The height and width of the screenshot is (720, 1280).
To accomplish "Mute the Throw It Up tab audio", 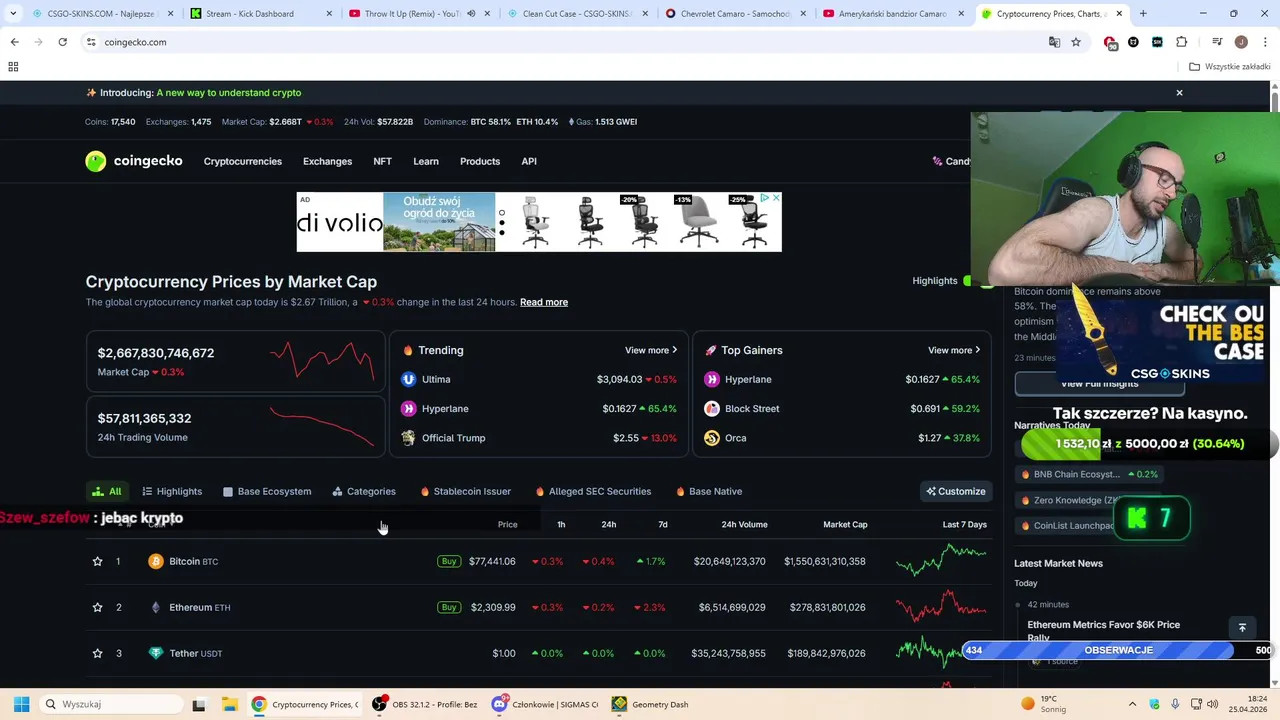I will point(471,14).
